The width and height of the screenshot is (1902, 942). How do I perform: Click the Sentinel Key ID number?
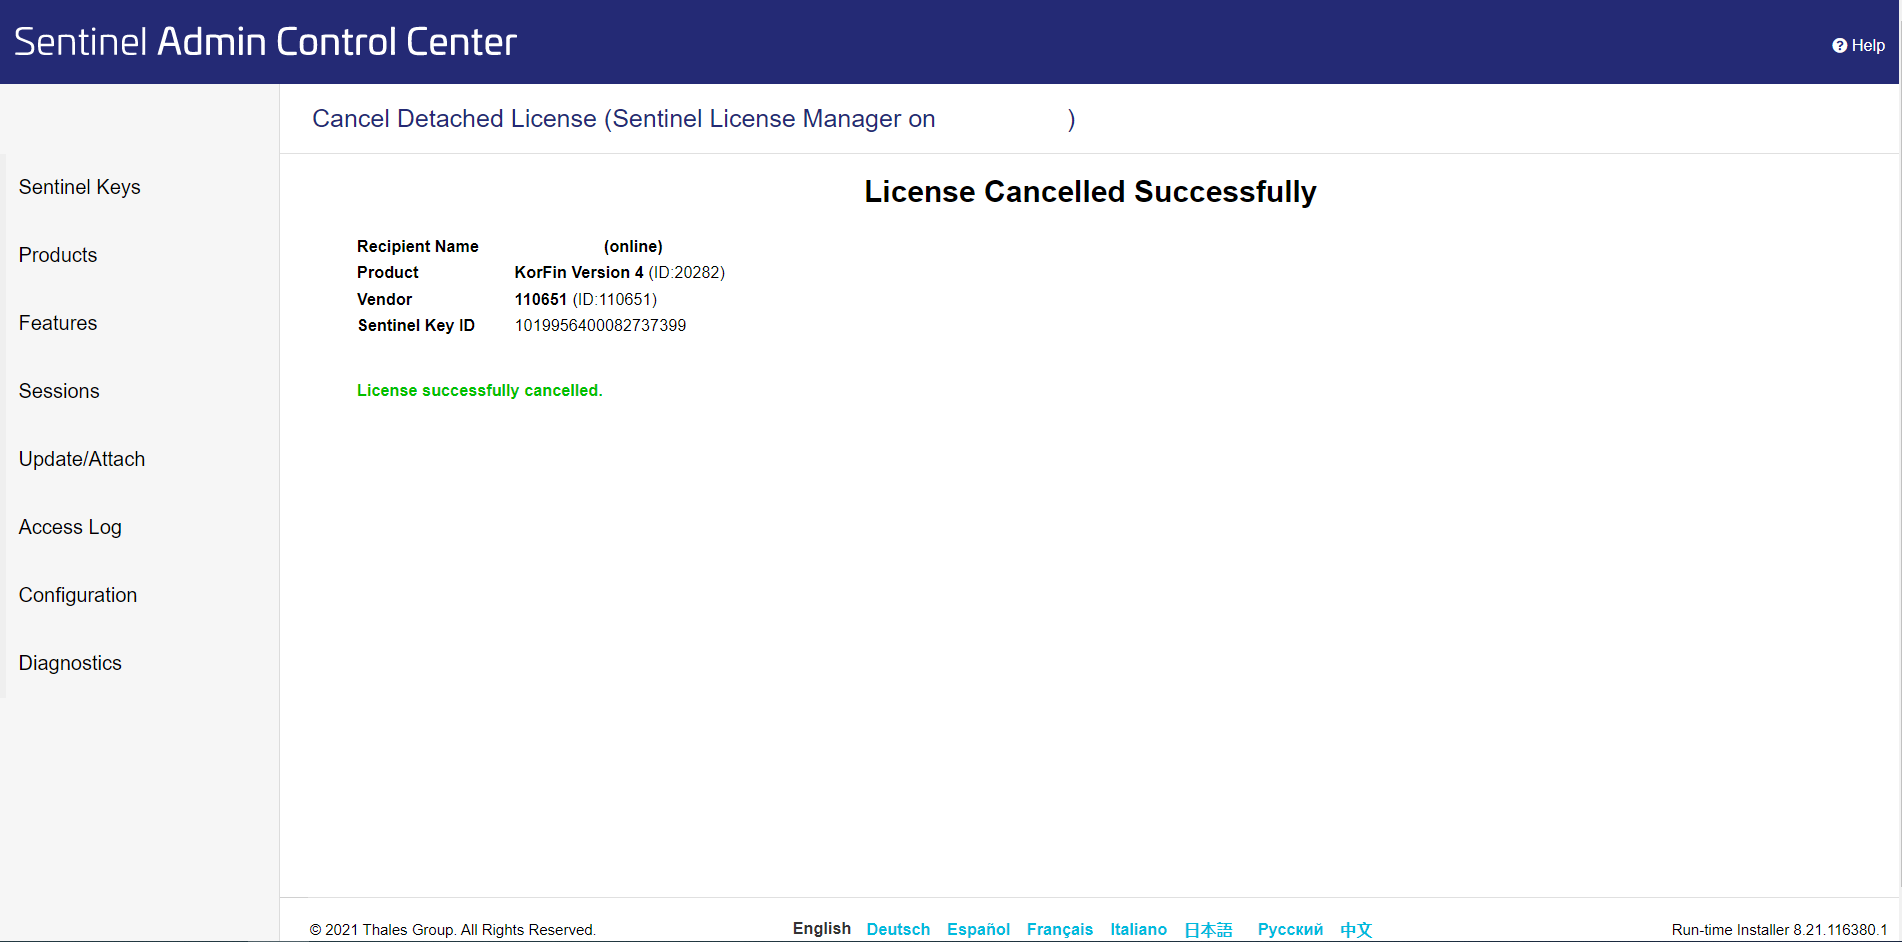click(600, 325)
